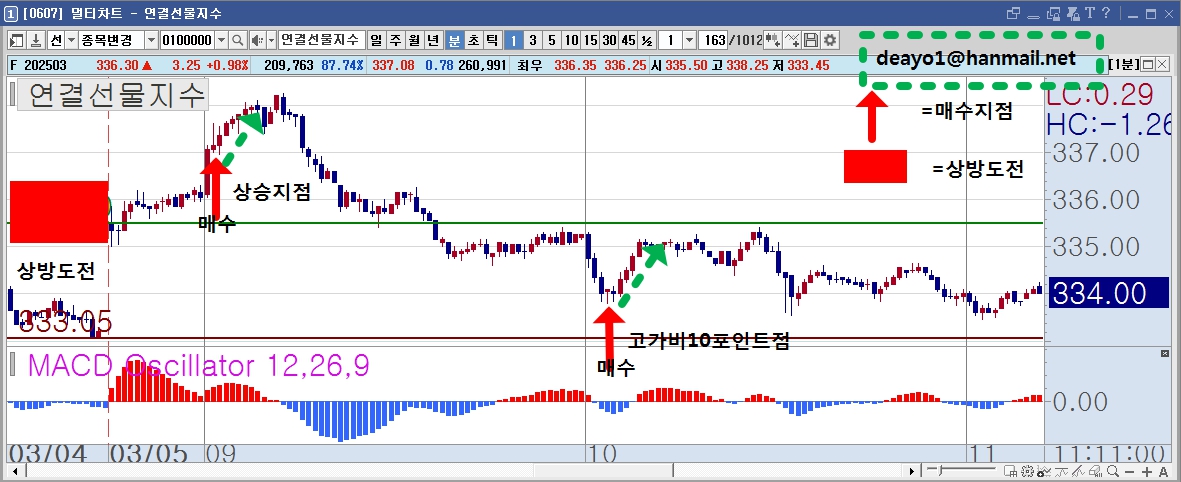This screenshot has height=482, width=1181.
Task: Close the 1분 chart pane
Action: pyautogui.click(x=1163, y=64)
